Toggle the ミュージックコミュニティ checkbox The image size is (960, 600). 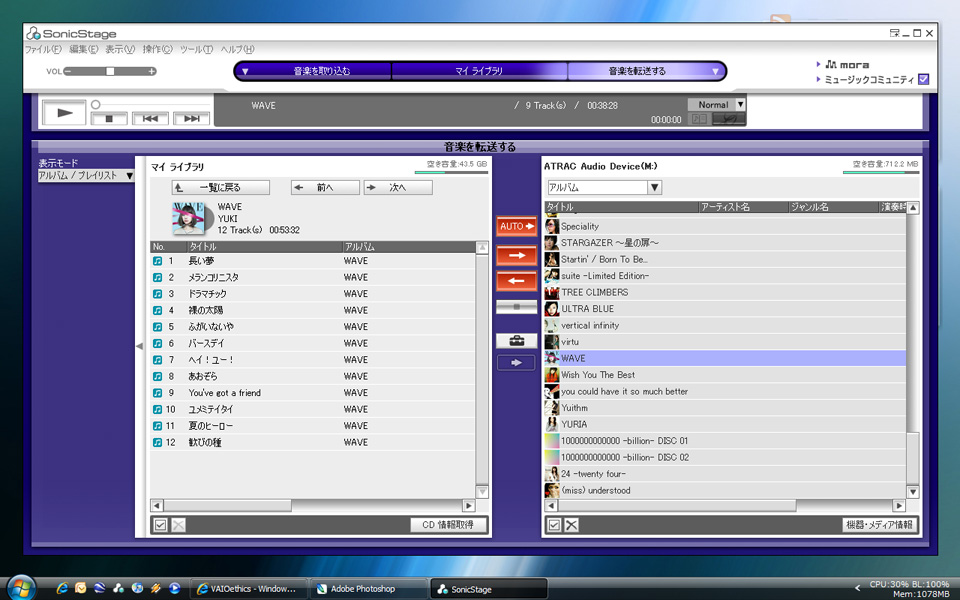click(924, 79)
